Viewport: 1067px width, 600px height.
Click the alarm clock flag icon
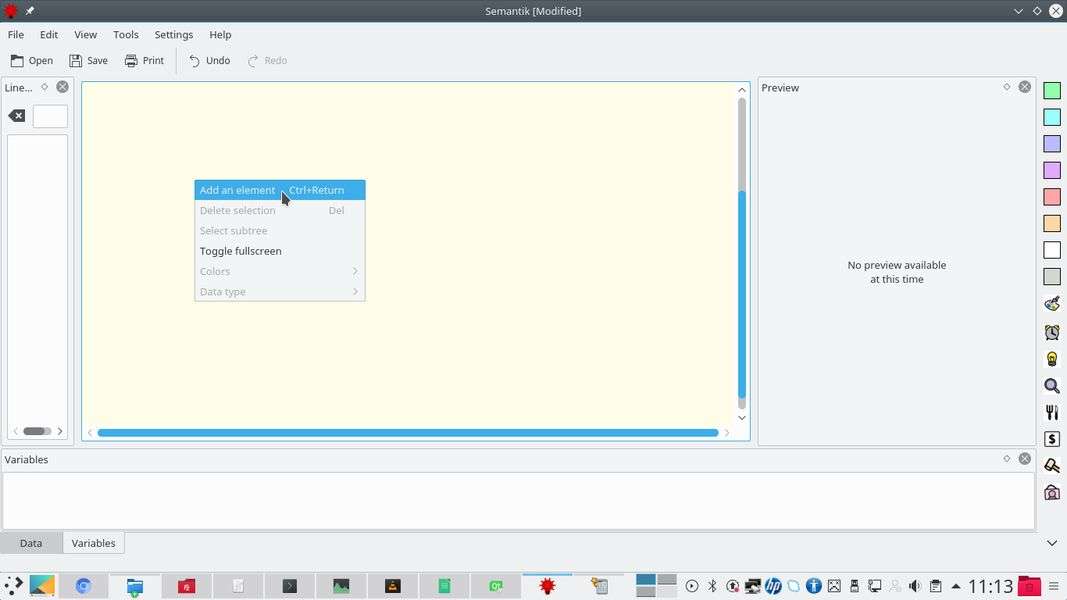click(x=1052, y=332)
